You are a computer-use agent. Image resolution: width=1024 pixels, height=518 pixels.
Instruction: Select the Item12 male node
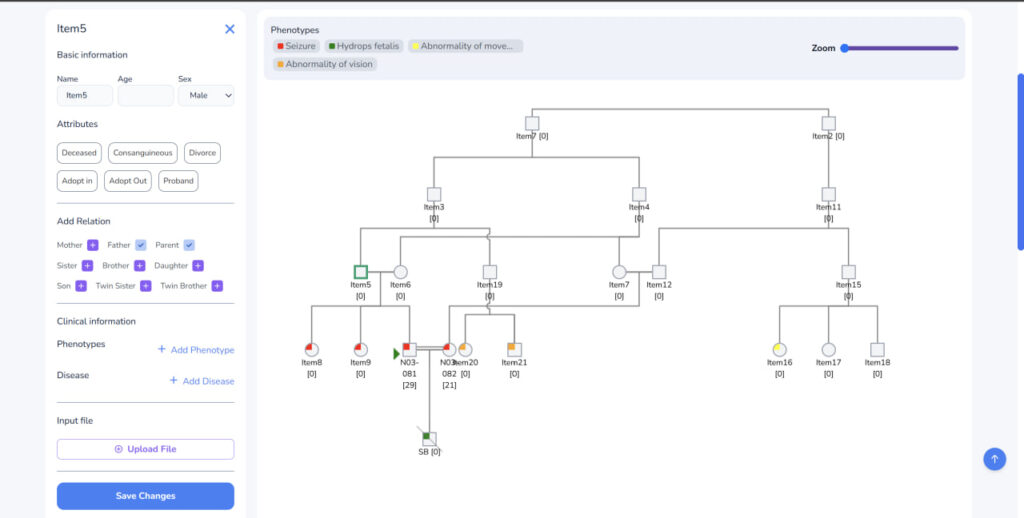[659, 272]
